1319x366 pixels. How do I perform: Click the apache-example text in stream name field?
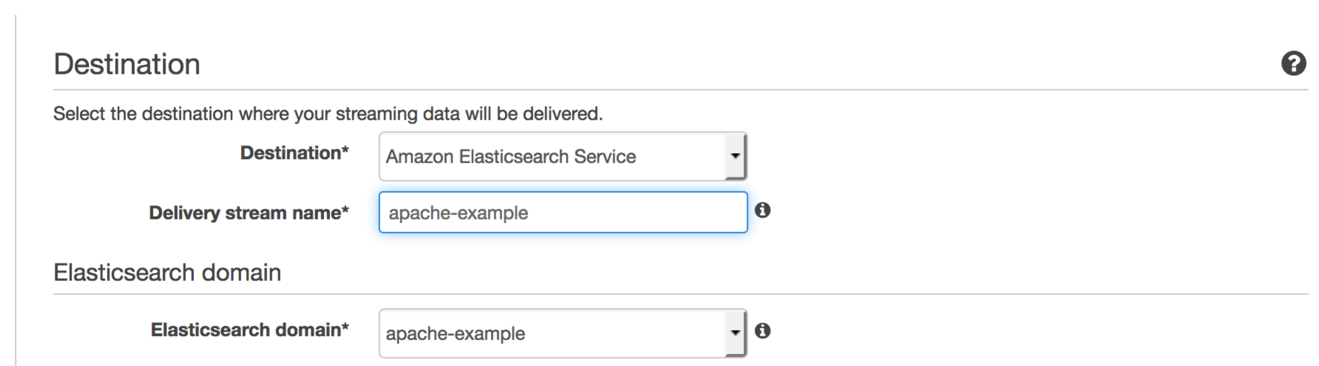coord(457,213)
